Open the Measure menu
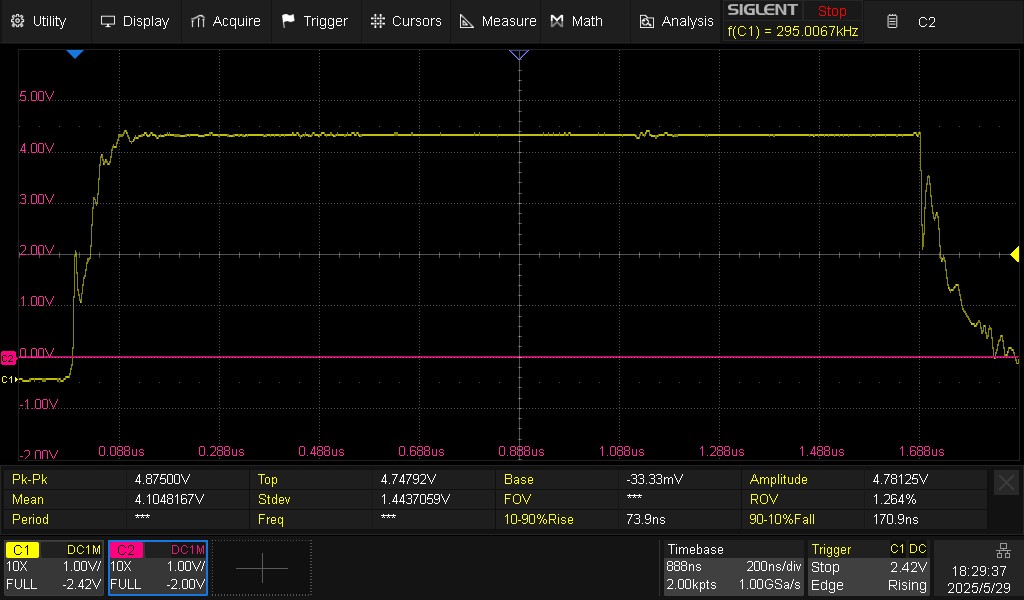1024x600 pixels. coord(498,22)
